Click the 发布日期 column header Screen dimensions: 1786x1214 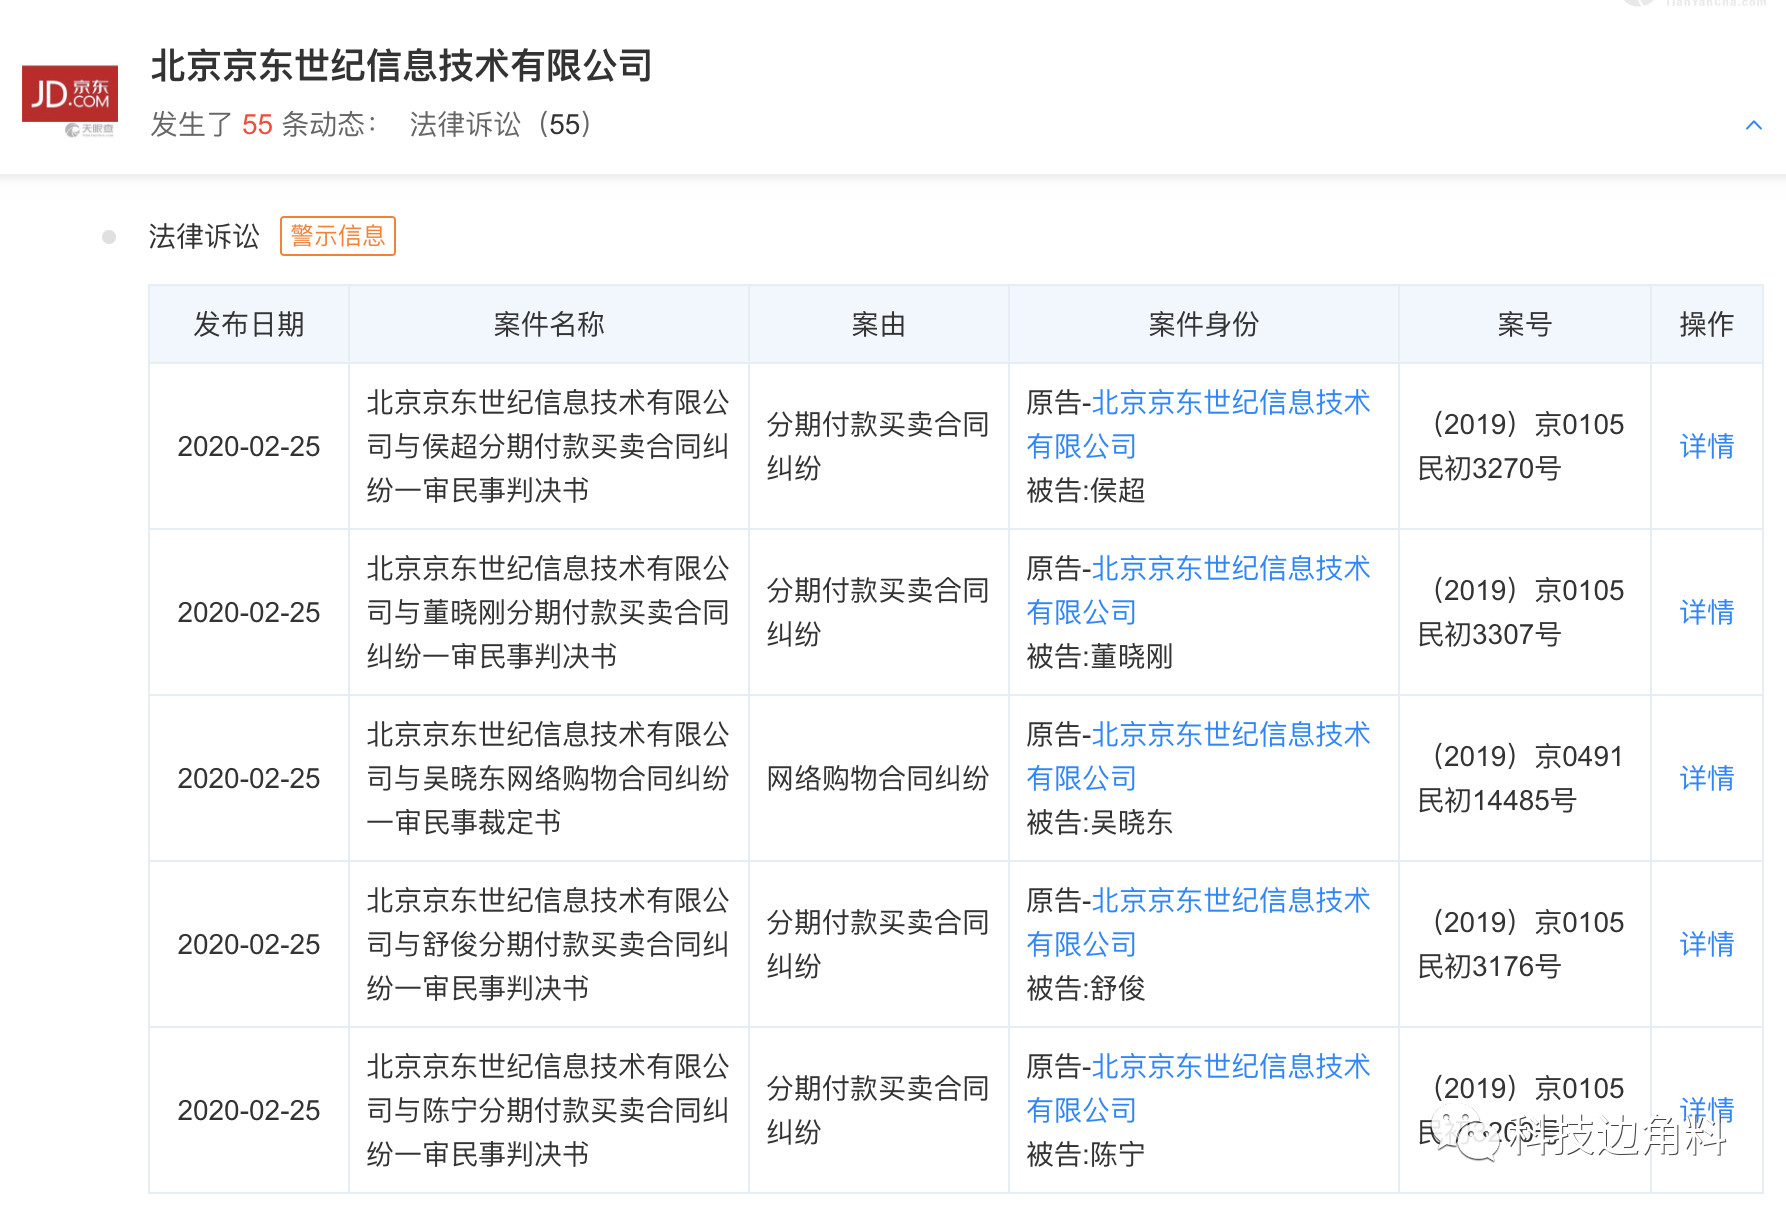tap(249, 324)
